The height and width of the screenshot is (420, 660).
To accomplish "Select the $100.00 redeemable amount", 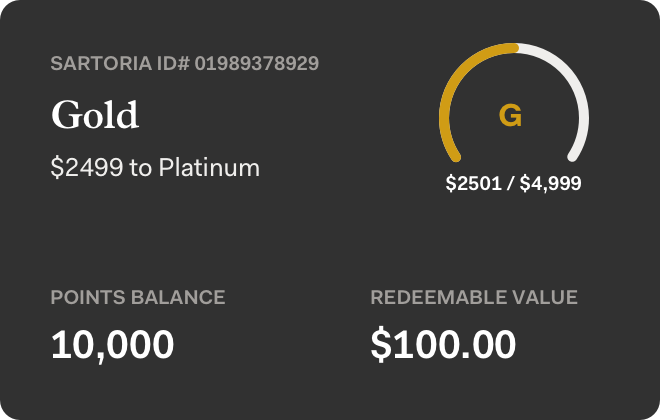I will 443,344.
